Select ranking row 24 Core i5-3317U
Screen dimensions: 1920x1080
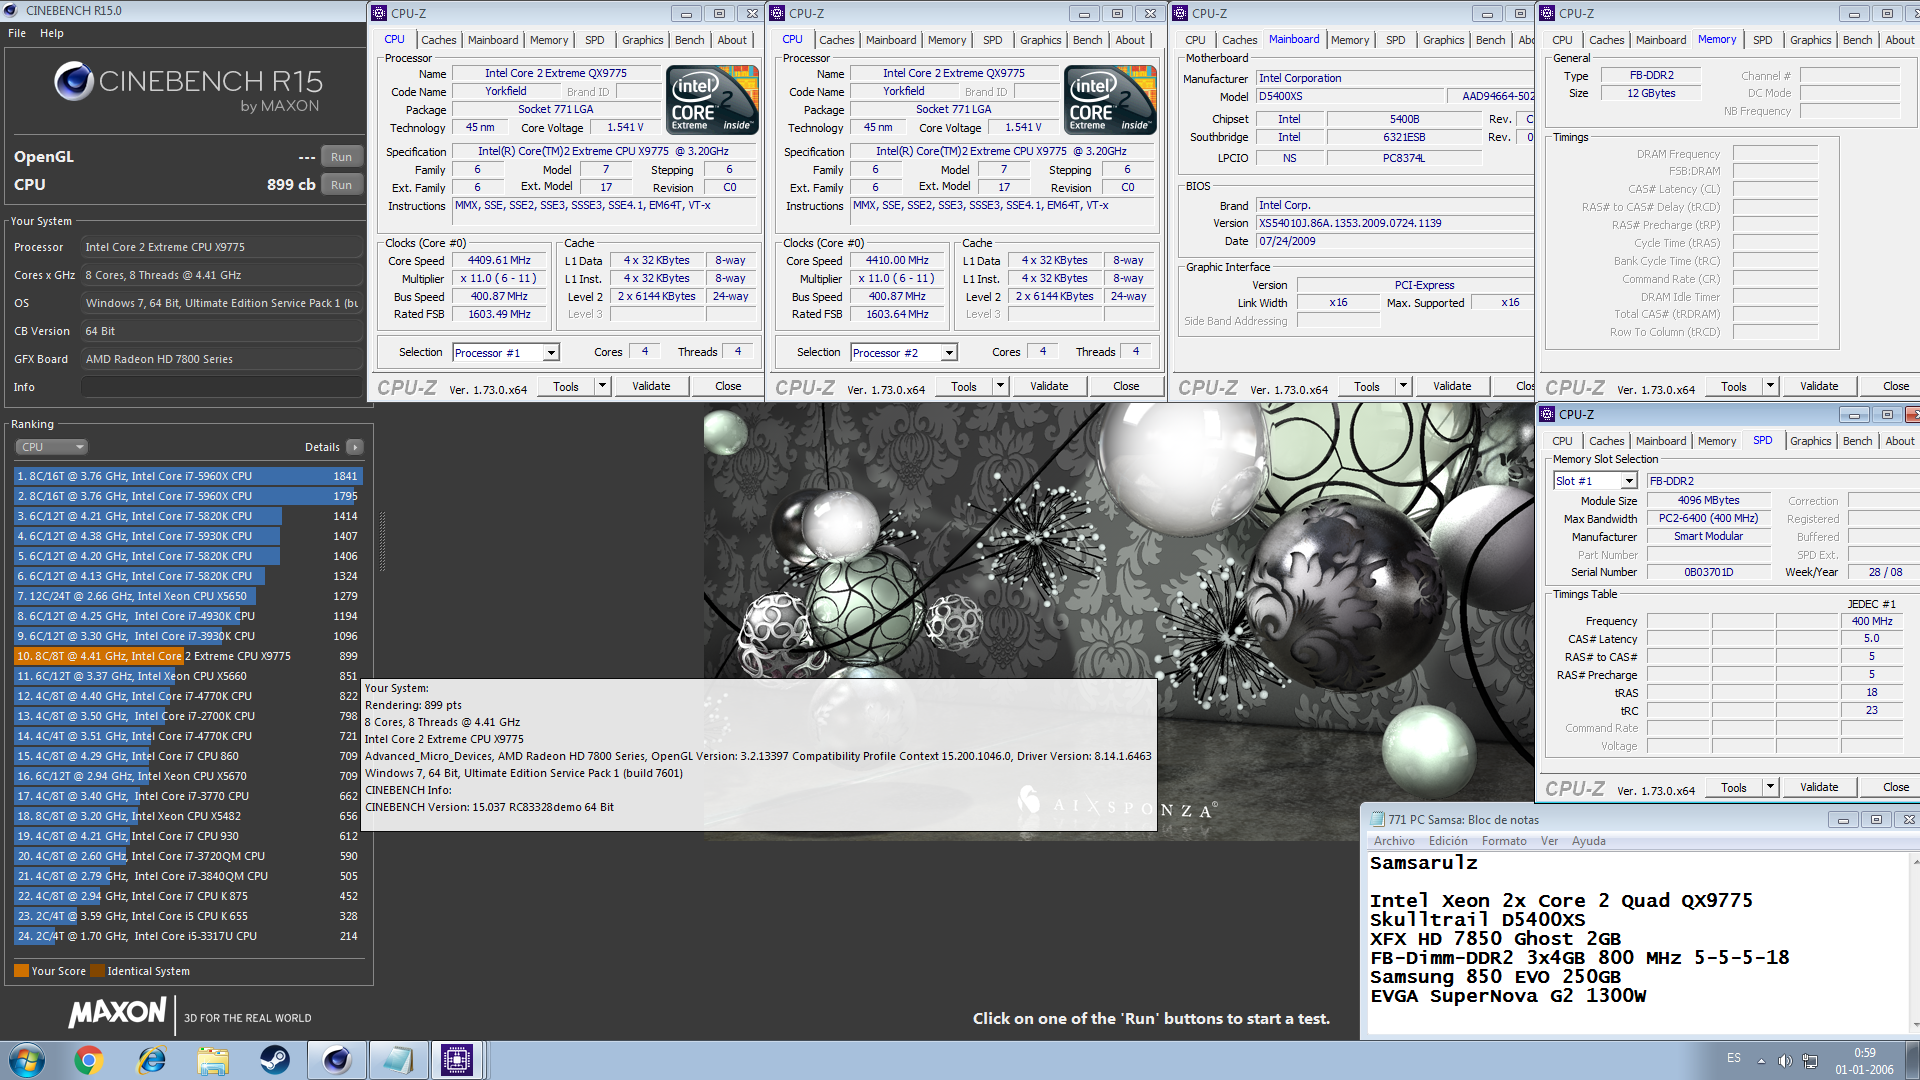tap(188, 936)
